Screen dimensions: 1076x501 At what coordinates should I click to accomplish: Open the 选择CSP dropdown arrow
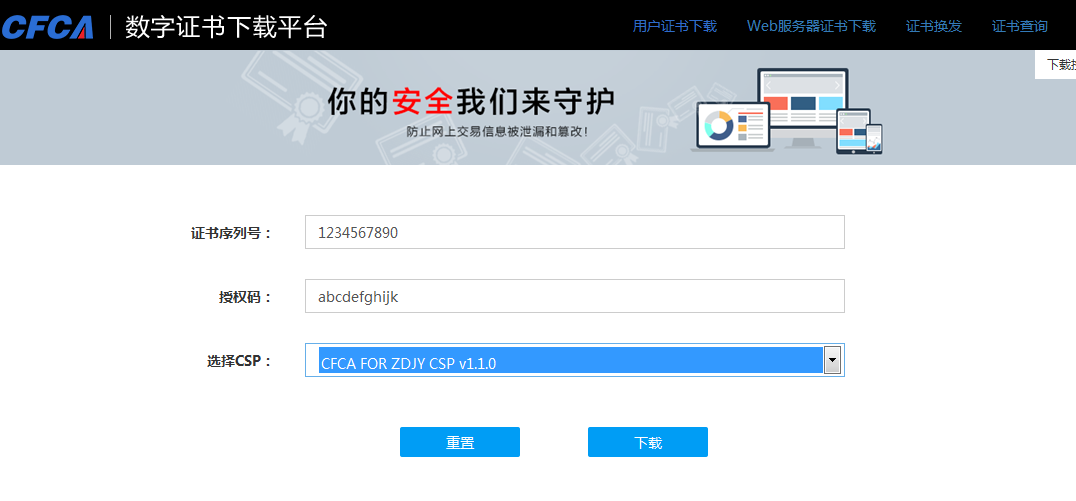(832, 360)
